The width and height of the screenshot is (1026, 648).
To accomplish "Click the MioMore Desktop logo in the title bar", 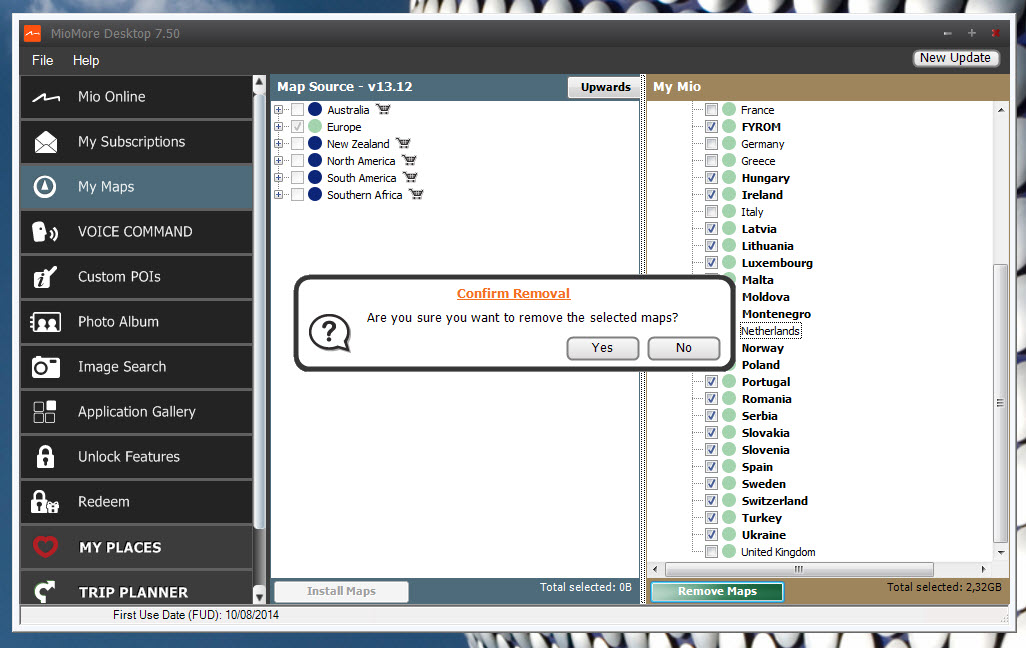I will [x=32, y=33].
